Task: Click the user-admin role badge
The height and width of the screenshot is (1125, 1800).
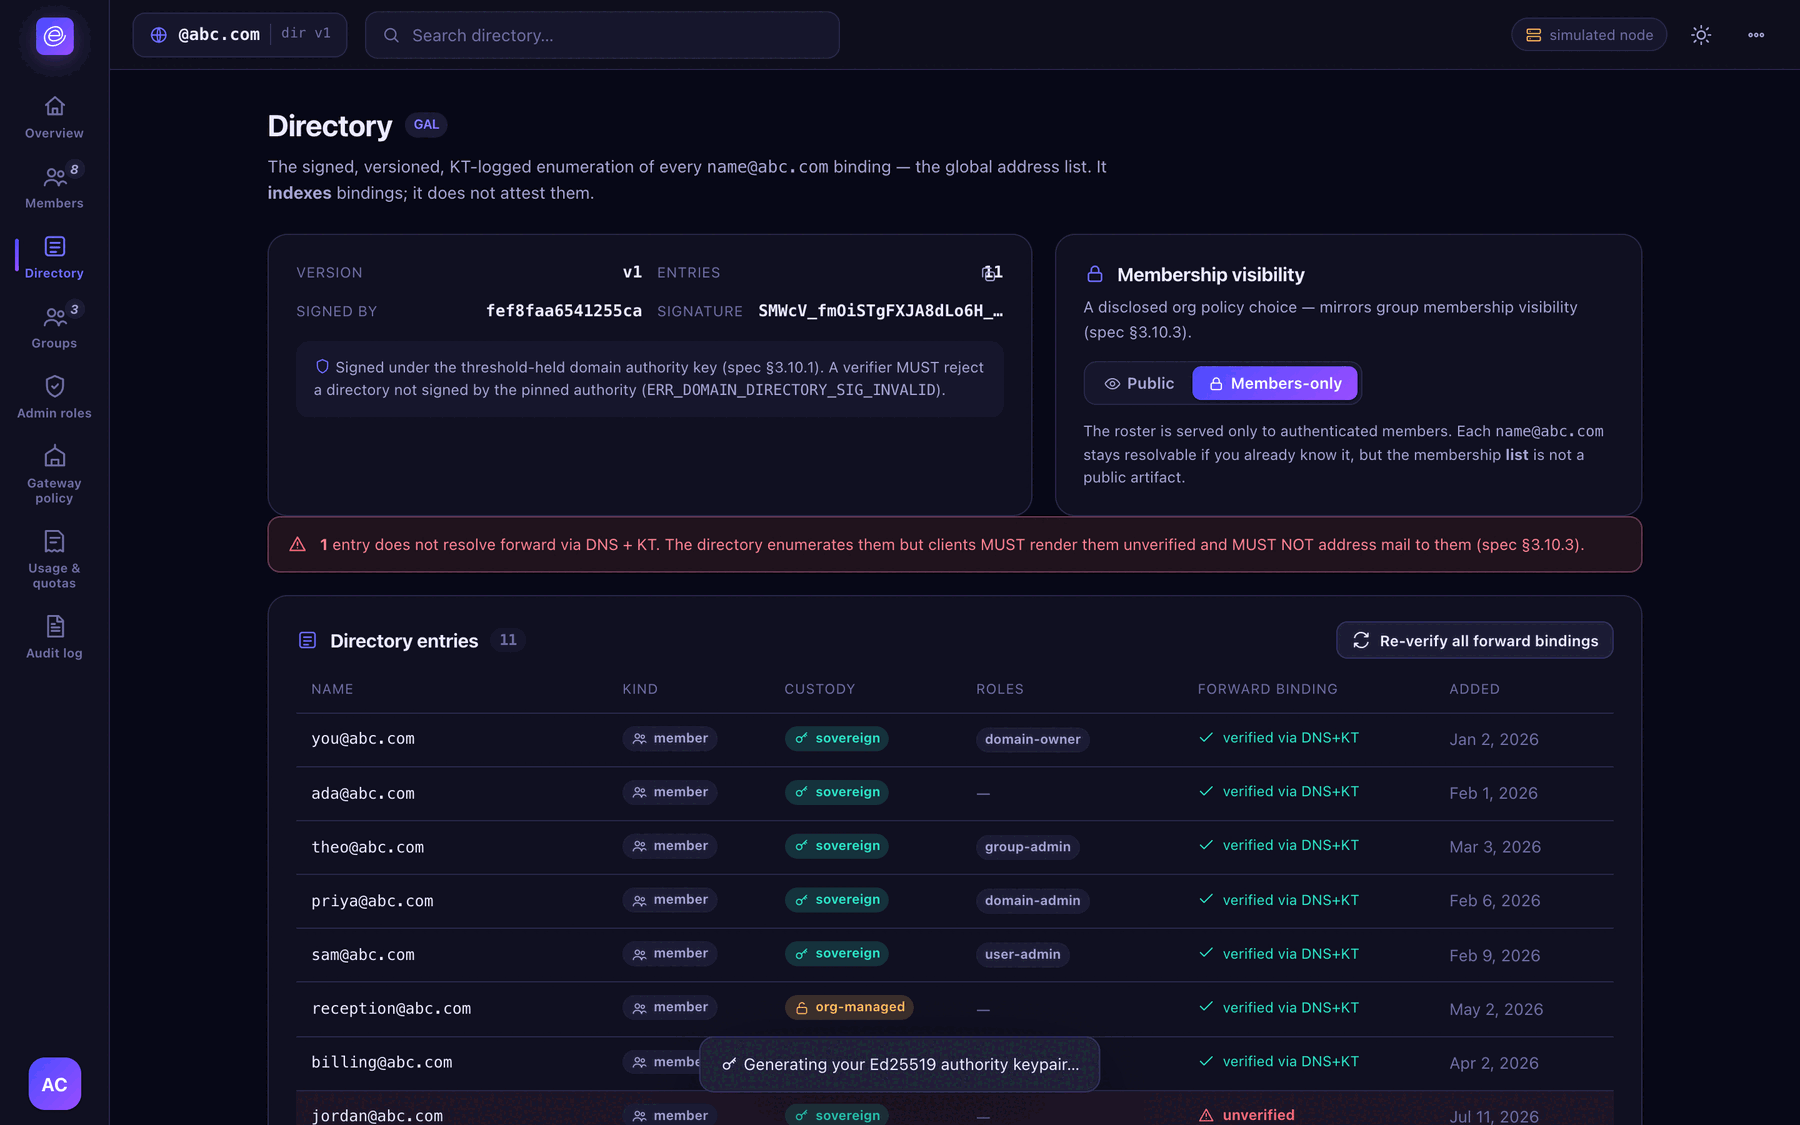Action: tap(1022, 955)
